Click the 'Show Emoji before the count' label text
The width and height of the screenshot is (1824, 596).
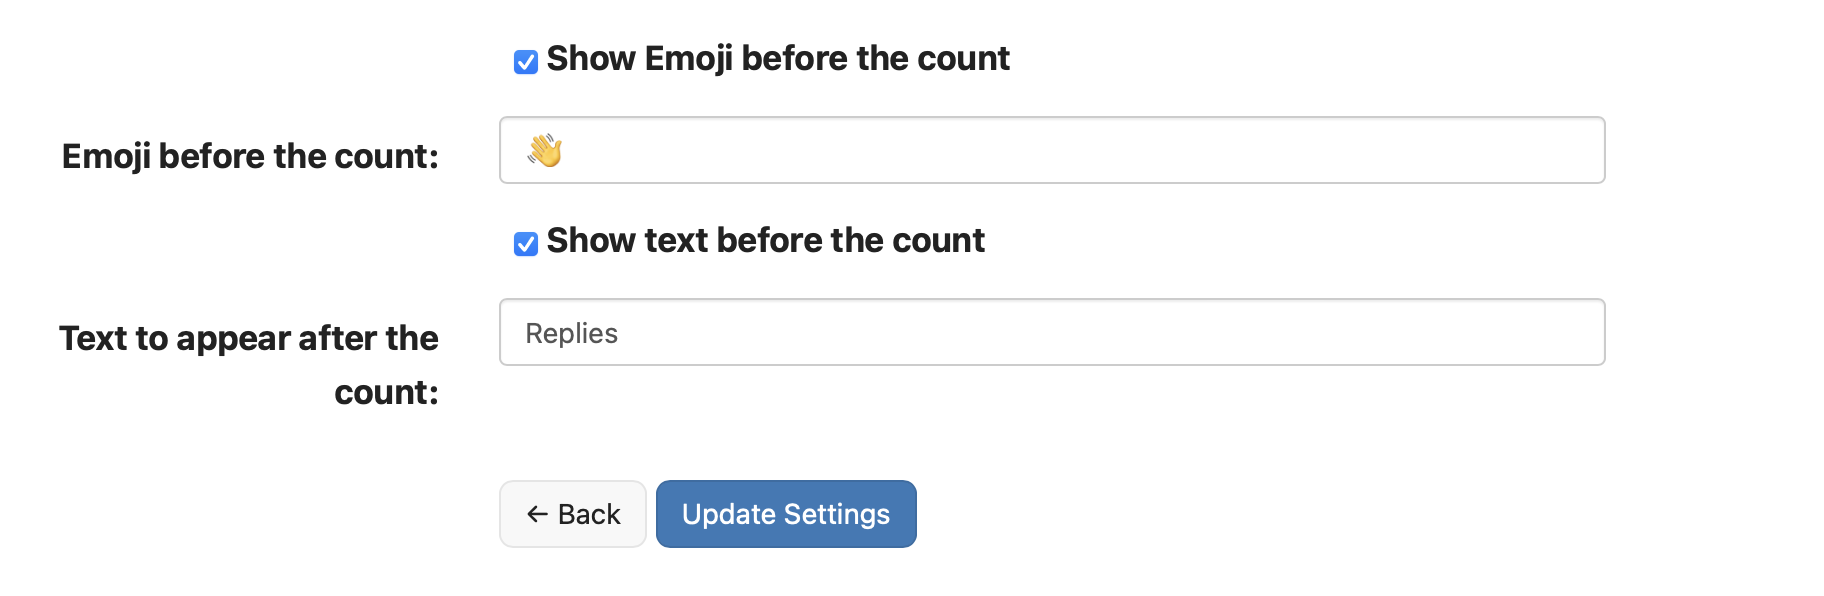777,59
